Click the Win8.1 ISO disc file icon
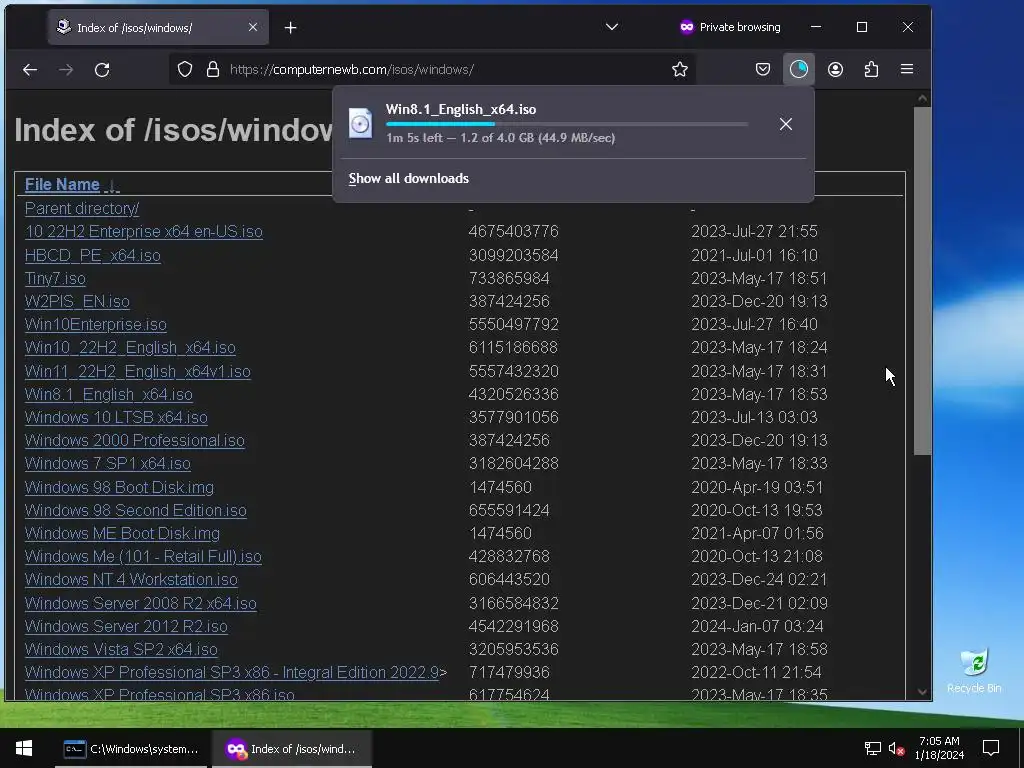 (x=360, y=123)
